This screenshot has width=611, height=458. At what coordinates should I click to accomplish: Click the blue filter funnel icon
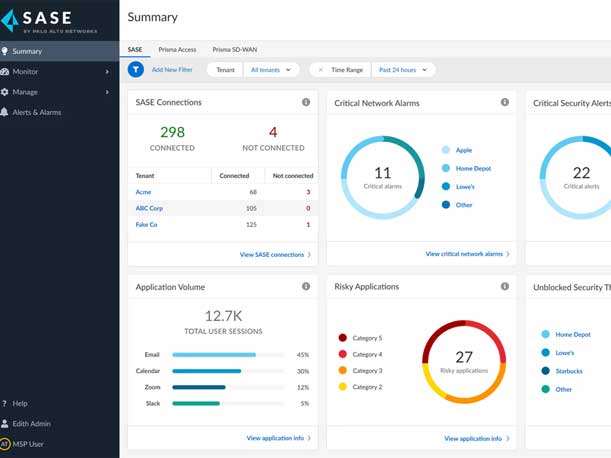coord(136,70)
